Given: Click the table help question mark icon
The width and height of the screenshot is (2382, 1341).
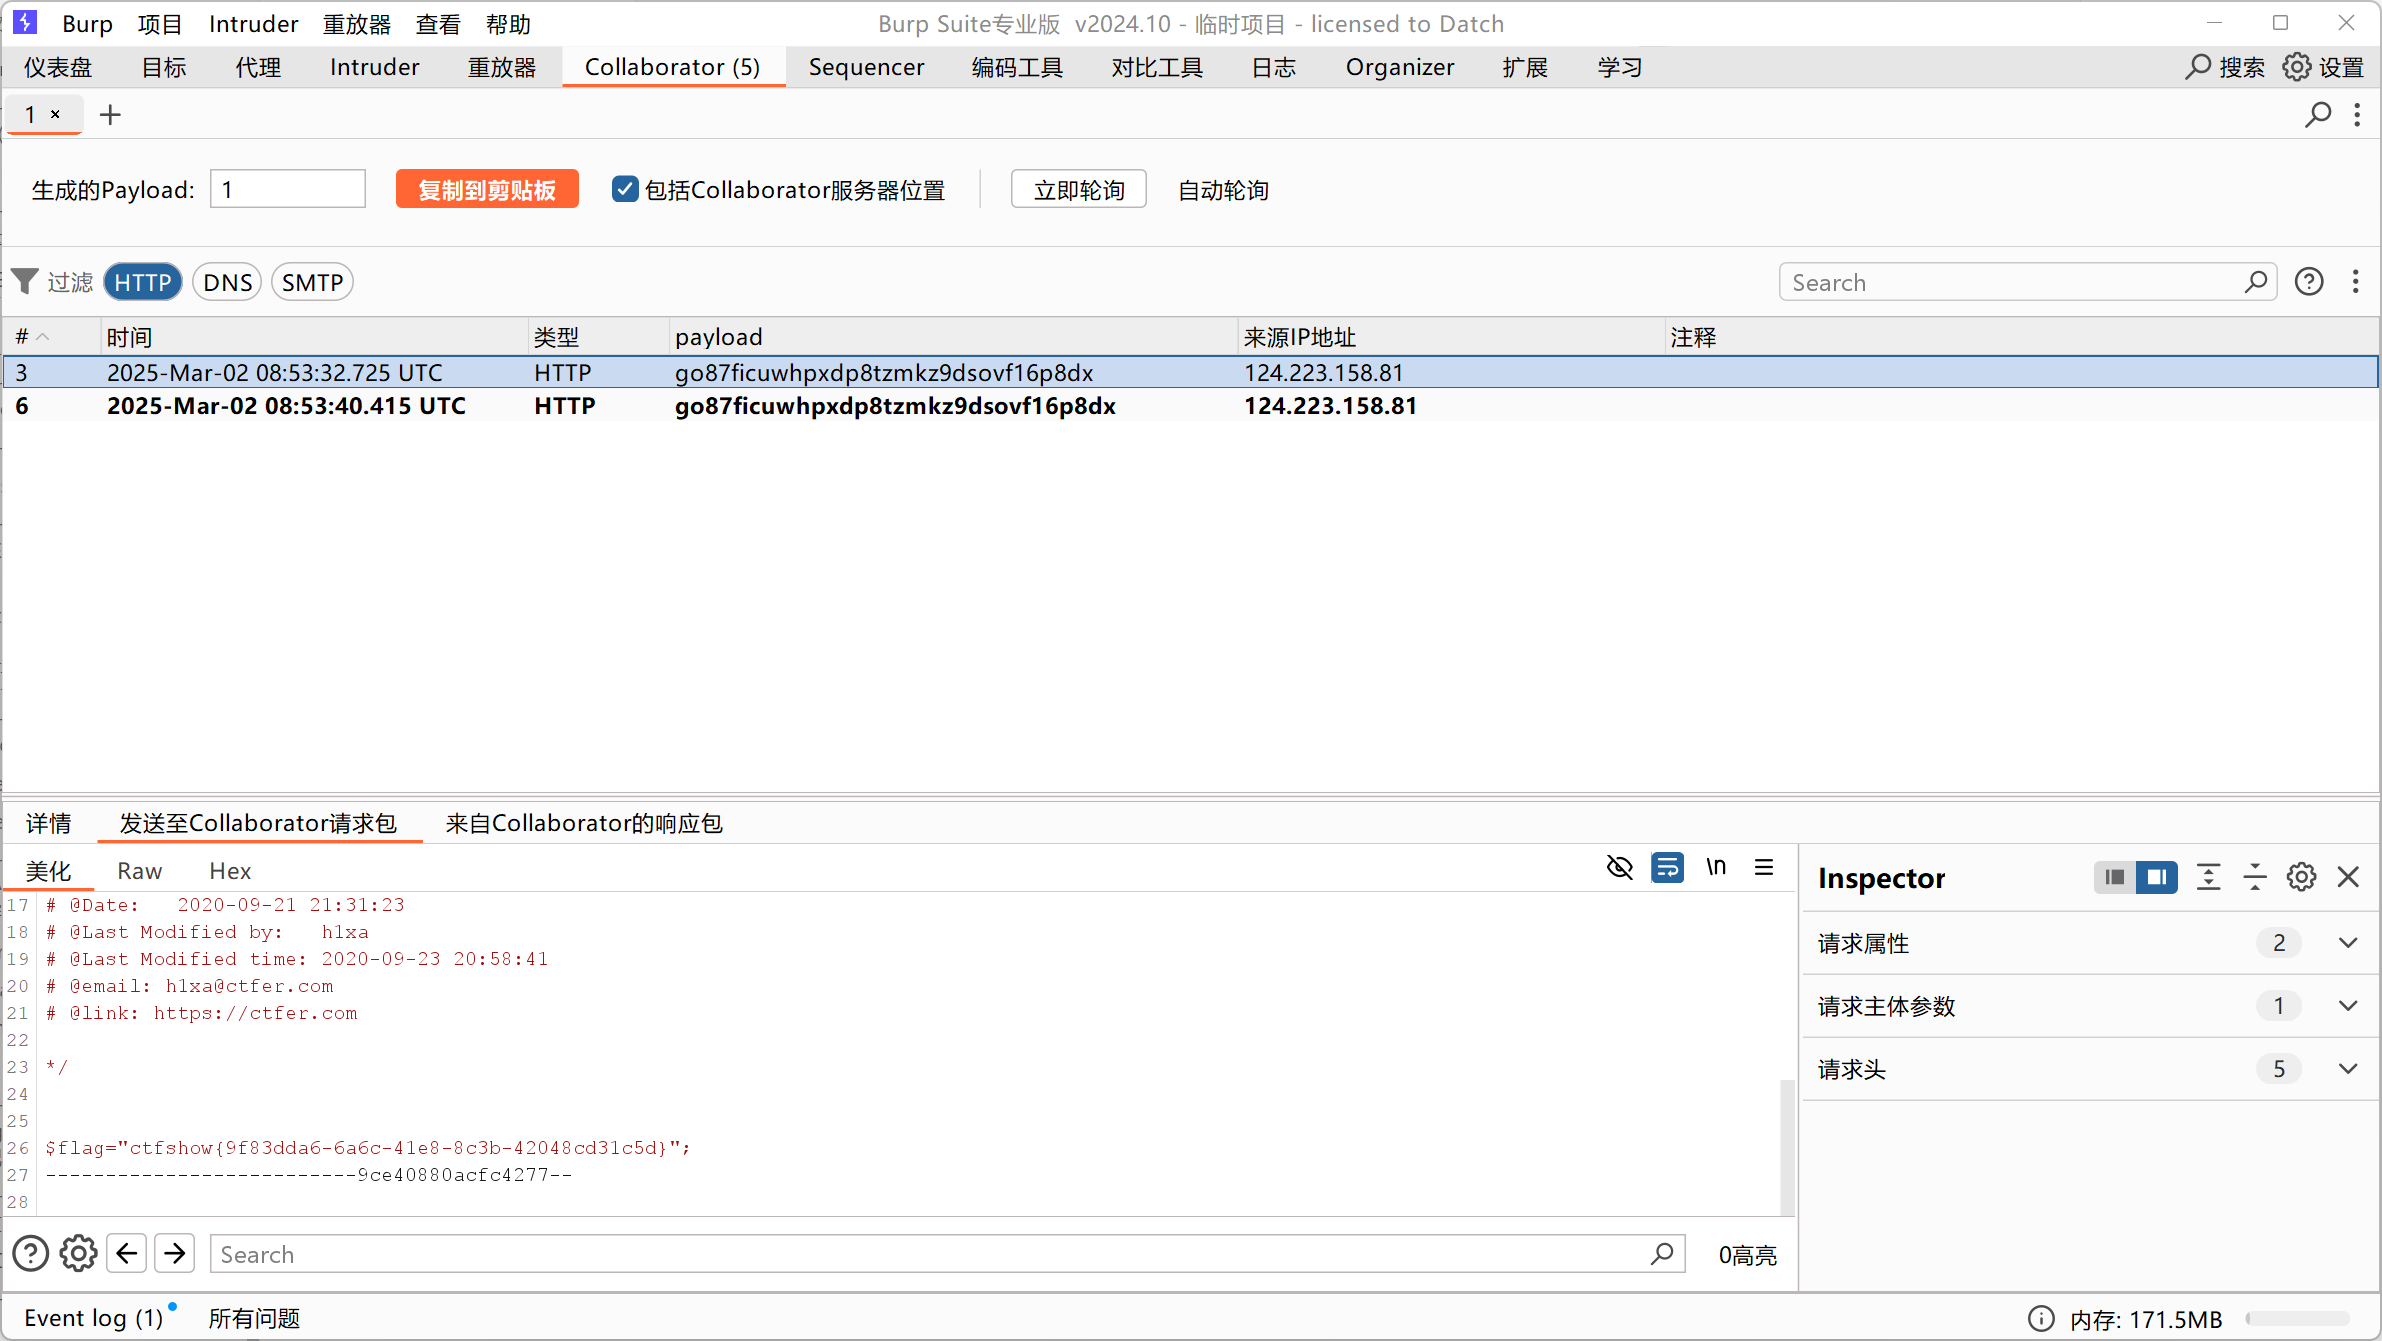Looking at the screenshot, I should click(2309, 282).
